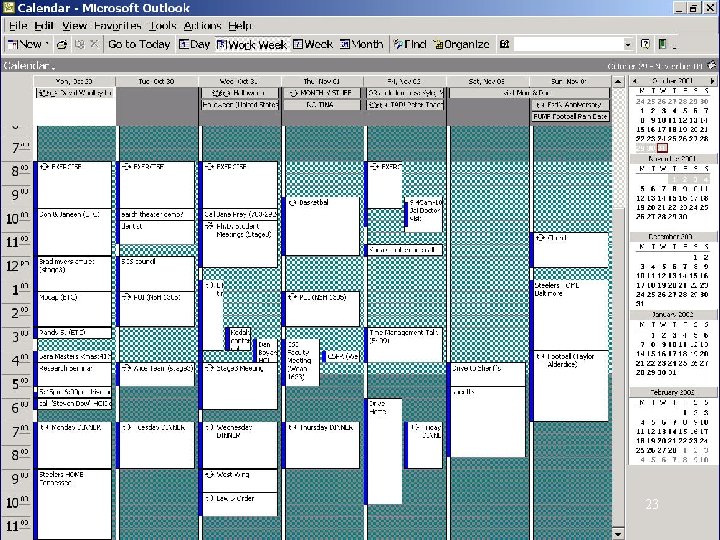Click the calendar icon in folder banner
The height and width of the screenshot is (540, 720).
coord(712,65)
